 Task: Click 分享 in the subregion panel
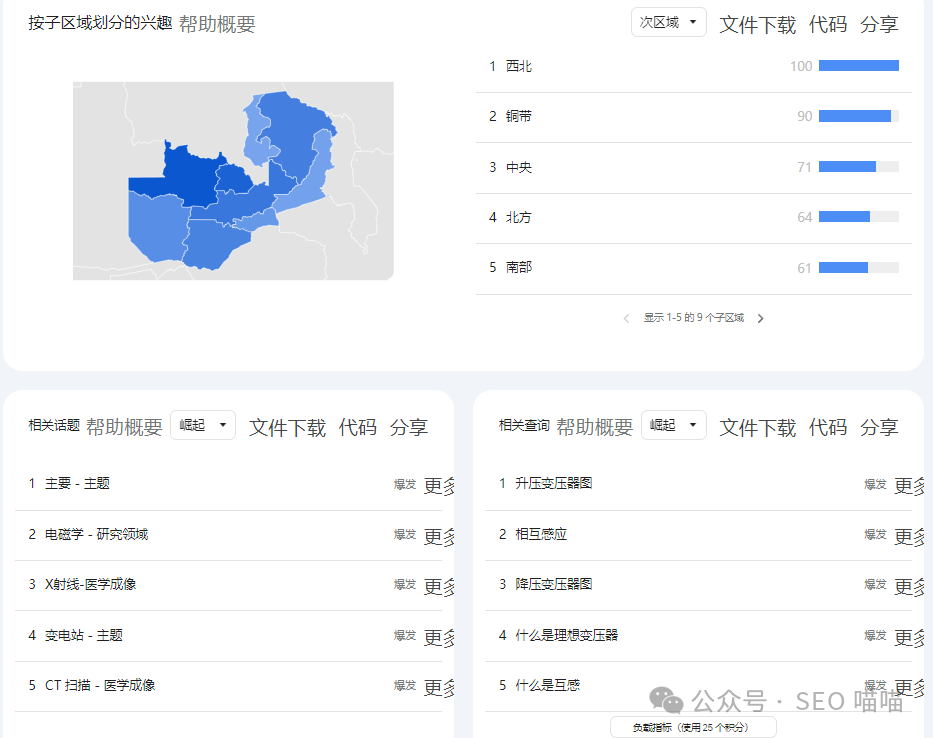pos(879,25)
